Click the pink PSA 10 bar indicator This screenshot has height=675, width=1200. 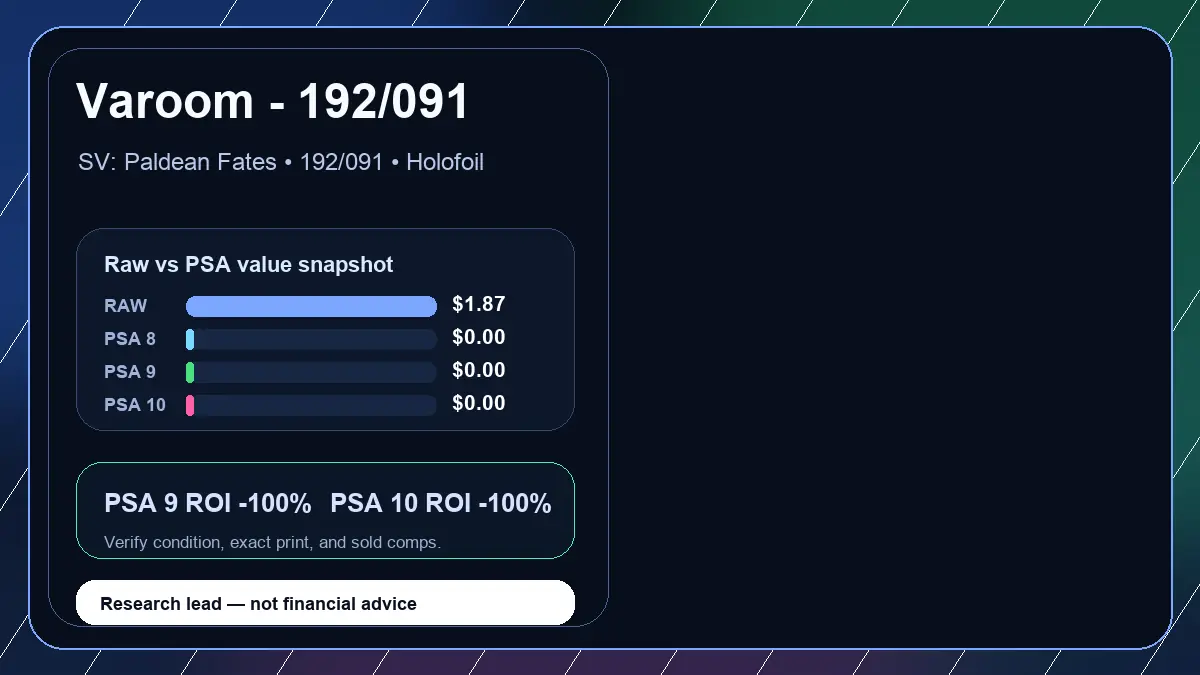[x=190, y=405]
